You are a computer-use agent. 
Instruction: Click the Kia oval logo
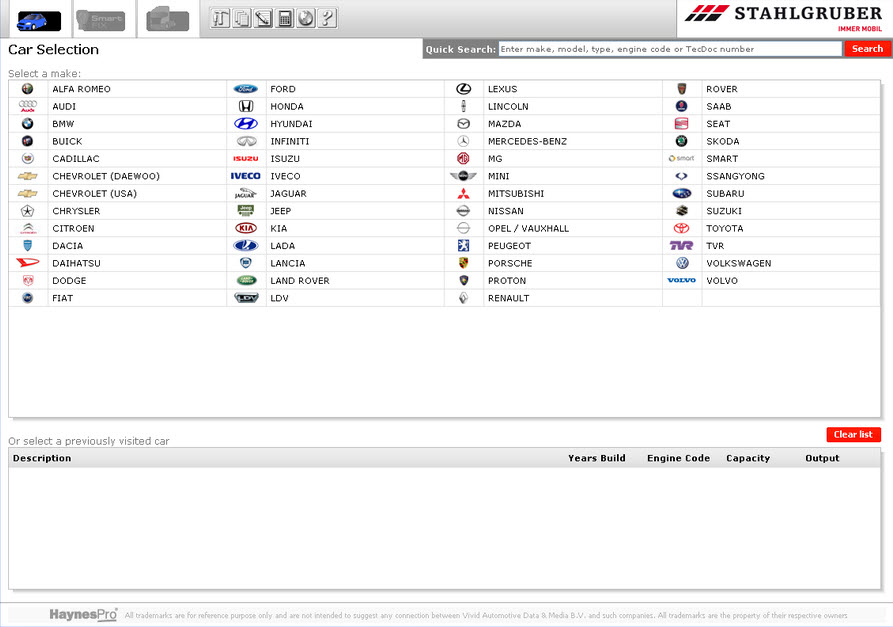point(245,228)
